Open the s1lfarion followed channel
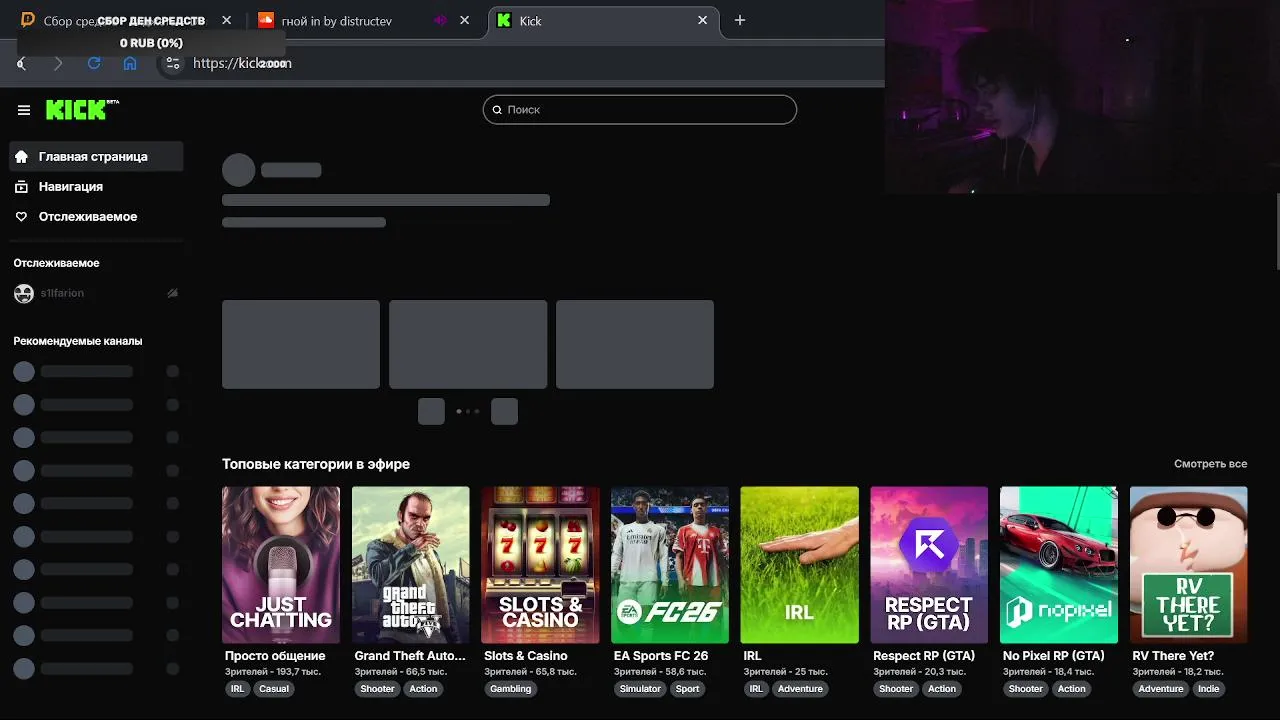Image resolution: width=1280 pixels, height=720 pixels. coord(96,293)
